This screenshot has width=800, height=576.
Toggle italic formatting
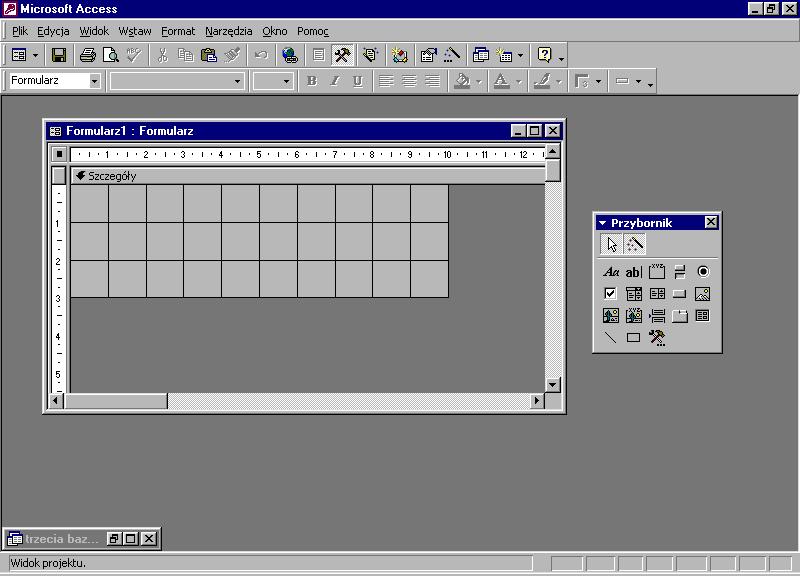click(x=335, y=81)
